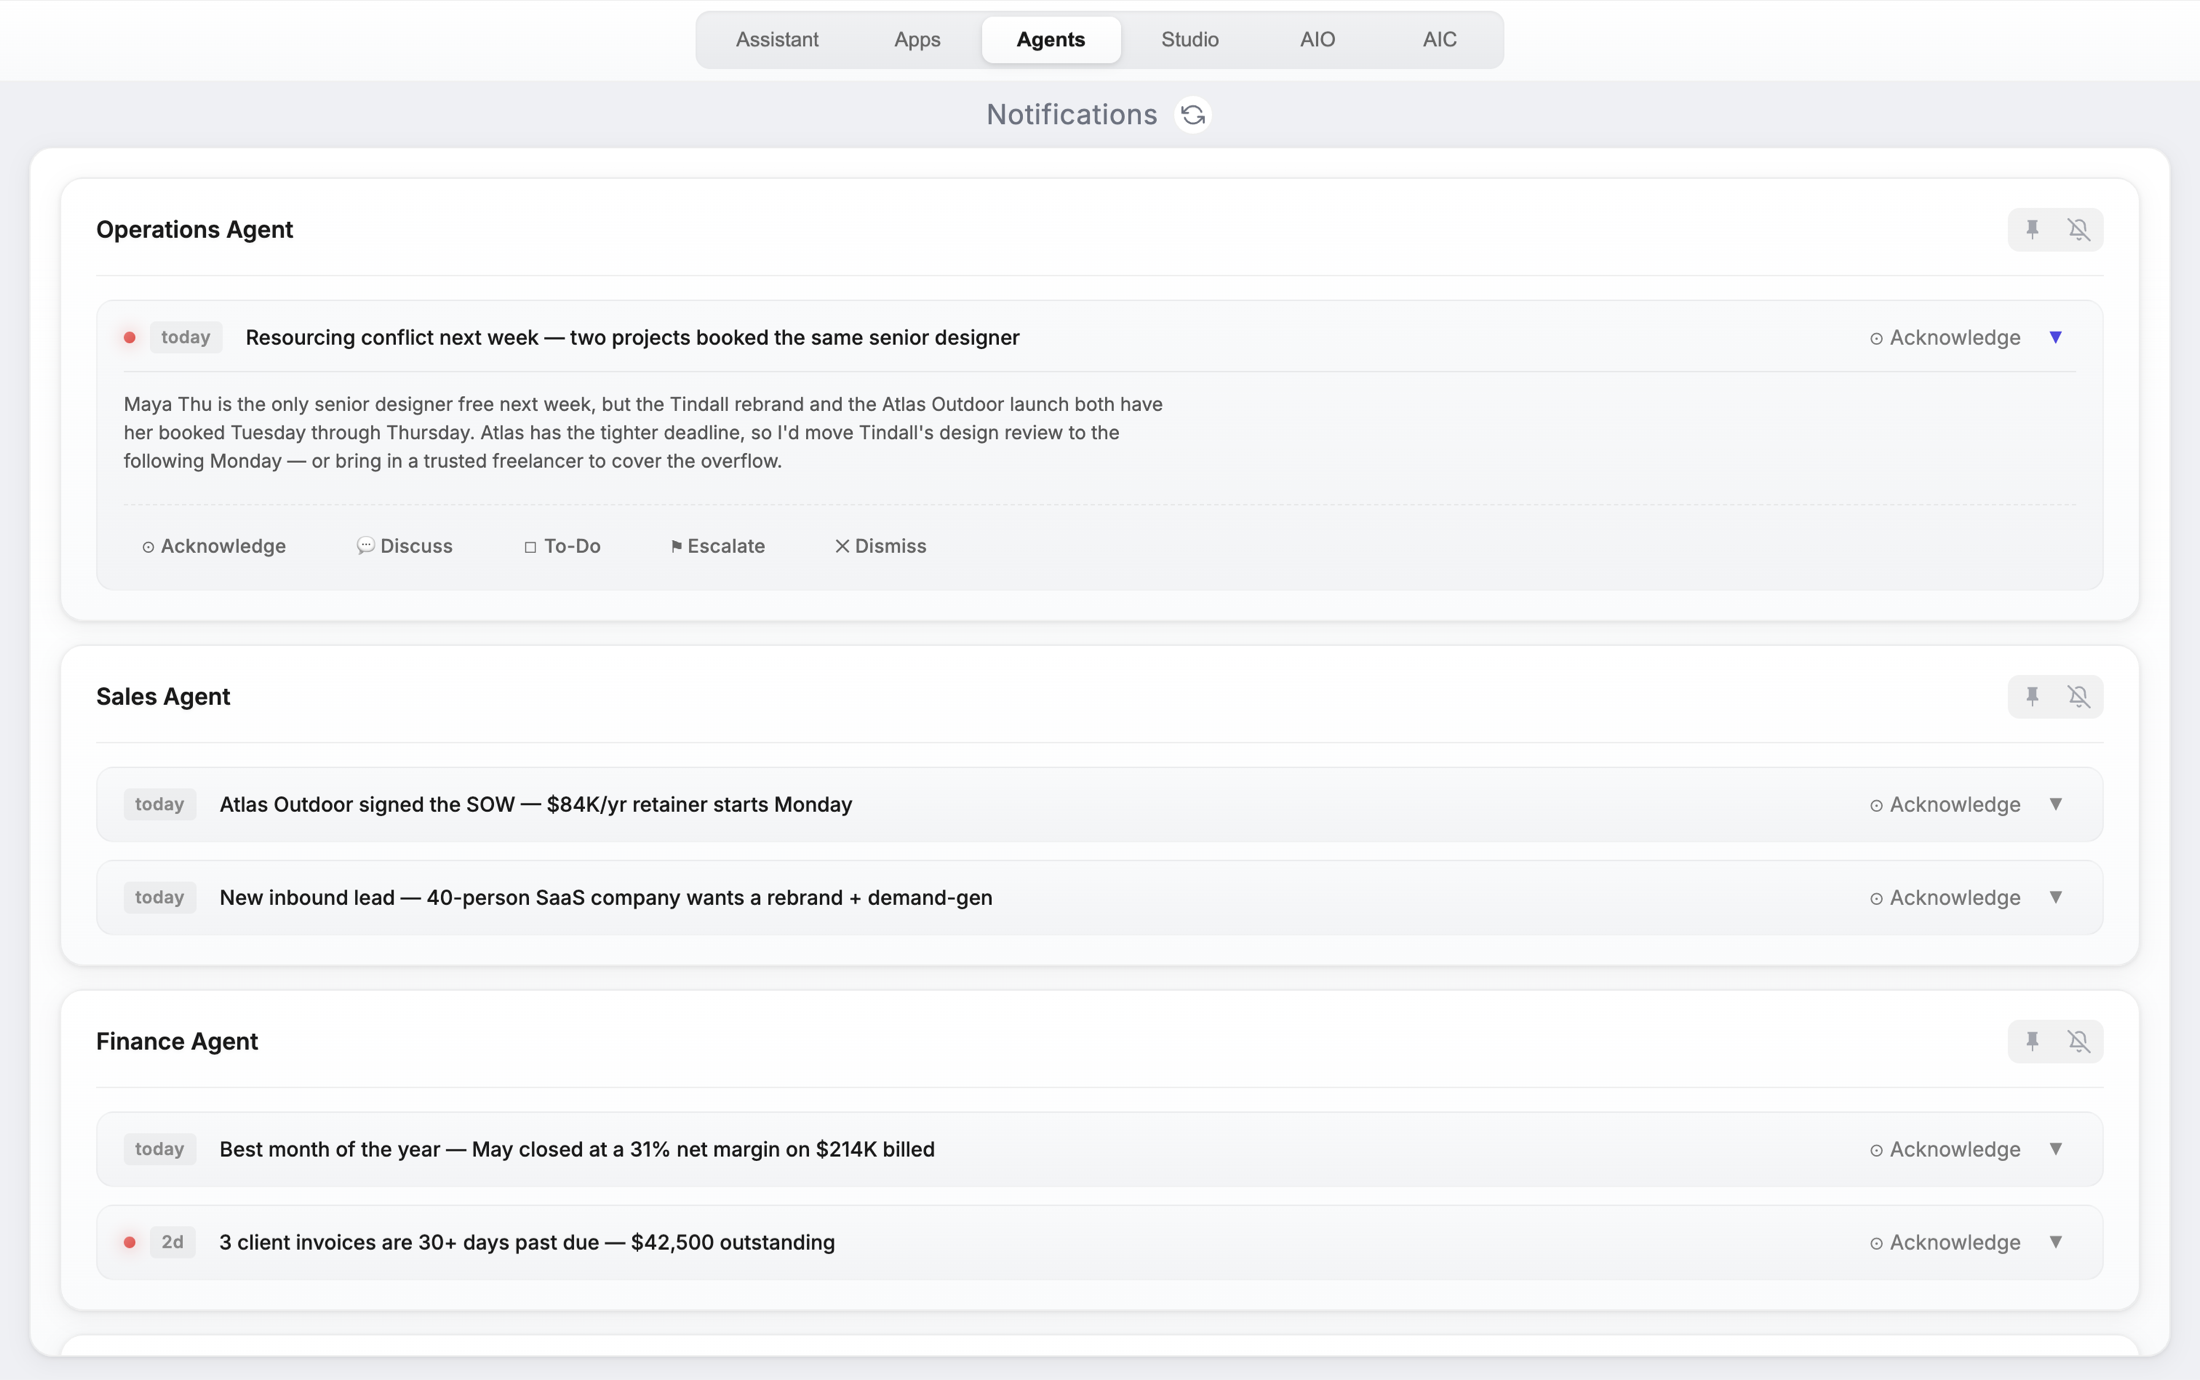This screenshot has width=2200, height=1380.
Task: Expand the new inbound lead notification
Action: pos(2056,898)
